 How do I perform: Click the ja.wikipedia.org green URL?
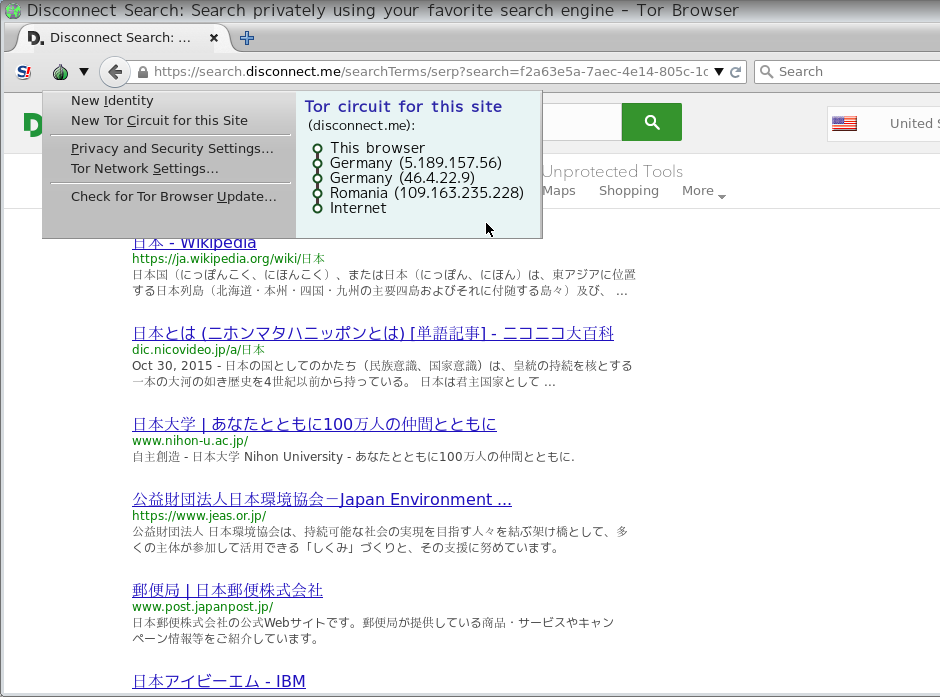coord(228,259)
